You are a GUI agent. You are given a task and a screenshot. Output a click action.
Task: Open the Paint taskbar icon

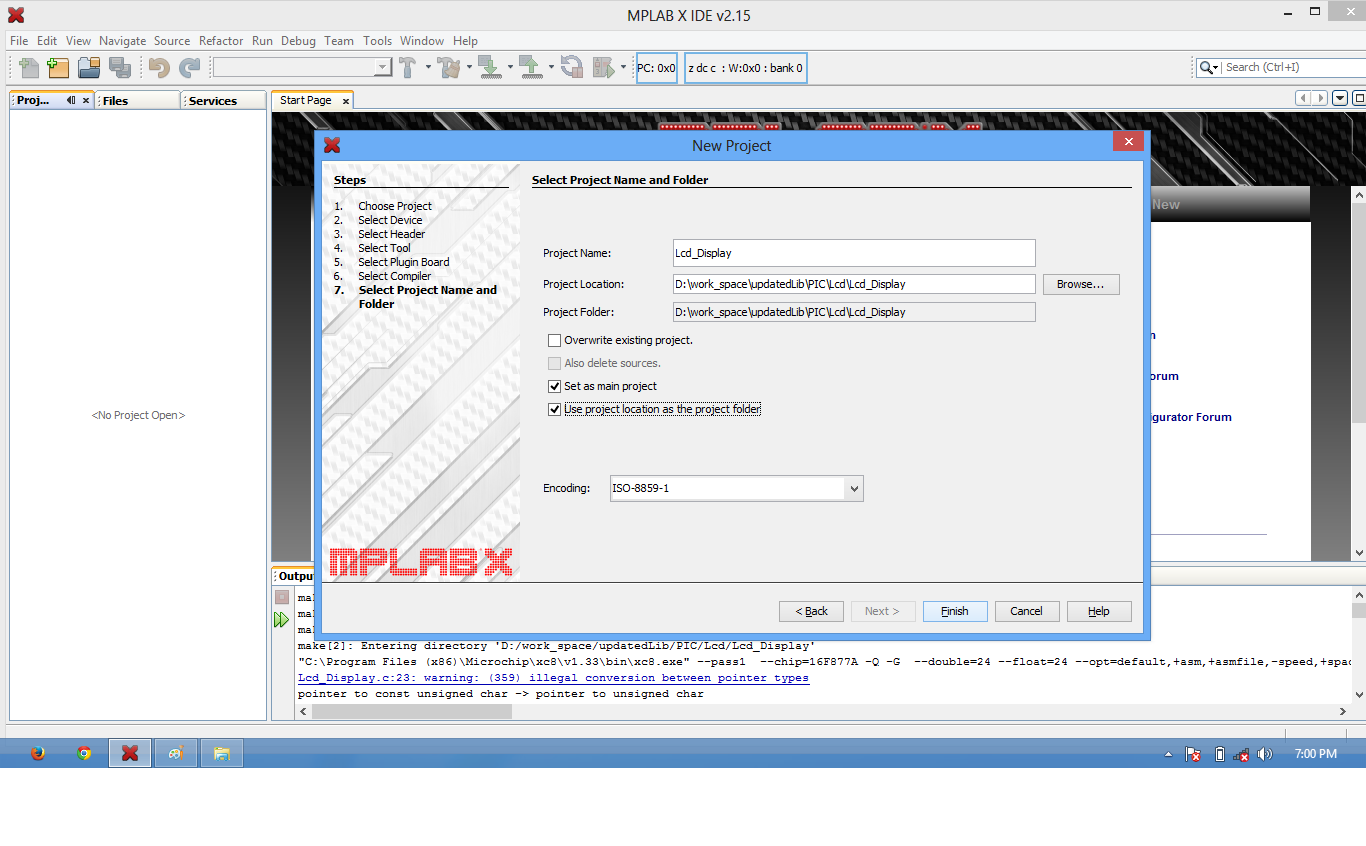point(175,753)
